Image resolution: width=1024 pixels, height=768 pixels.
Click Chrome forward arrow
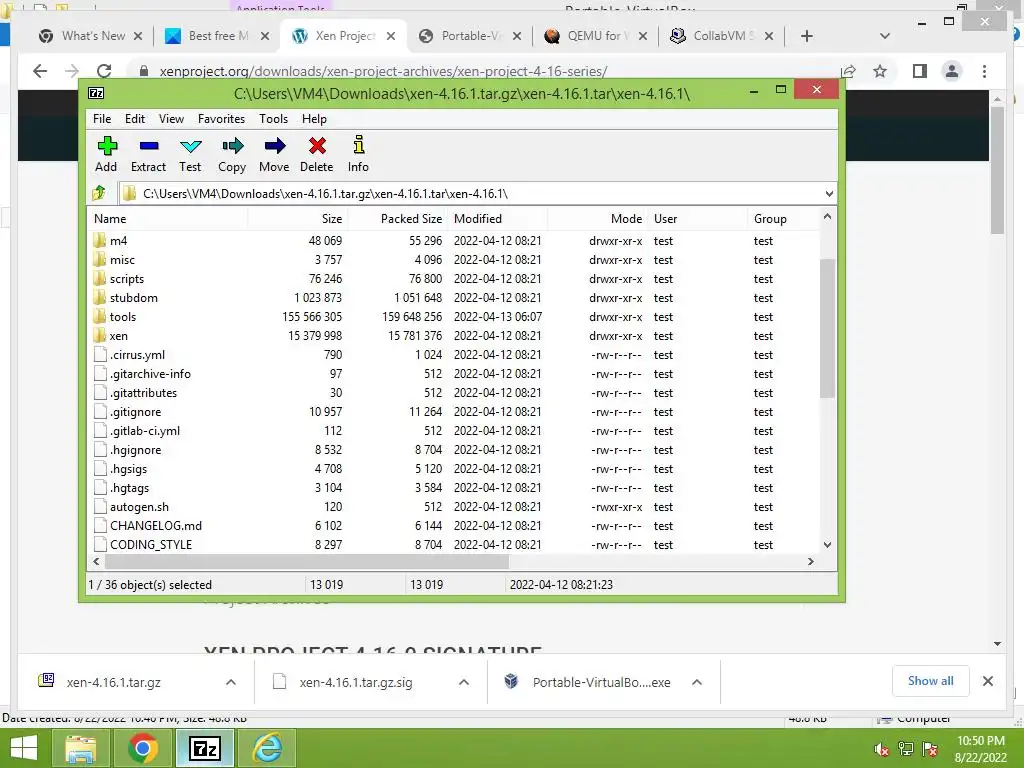[72, 71]
